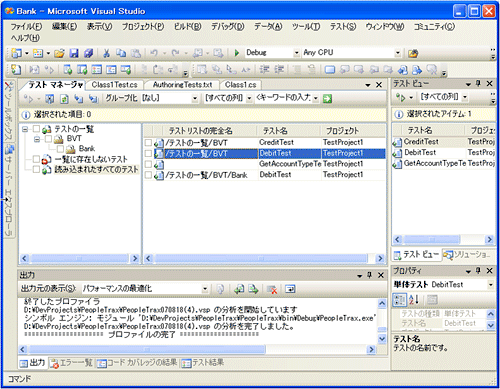Click the Toggle Word Wrap icon in Output
Viewport: 500px width, 389px height.
[x=290, y=289]
